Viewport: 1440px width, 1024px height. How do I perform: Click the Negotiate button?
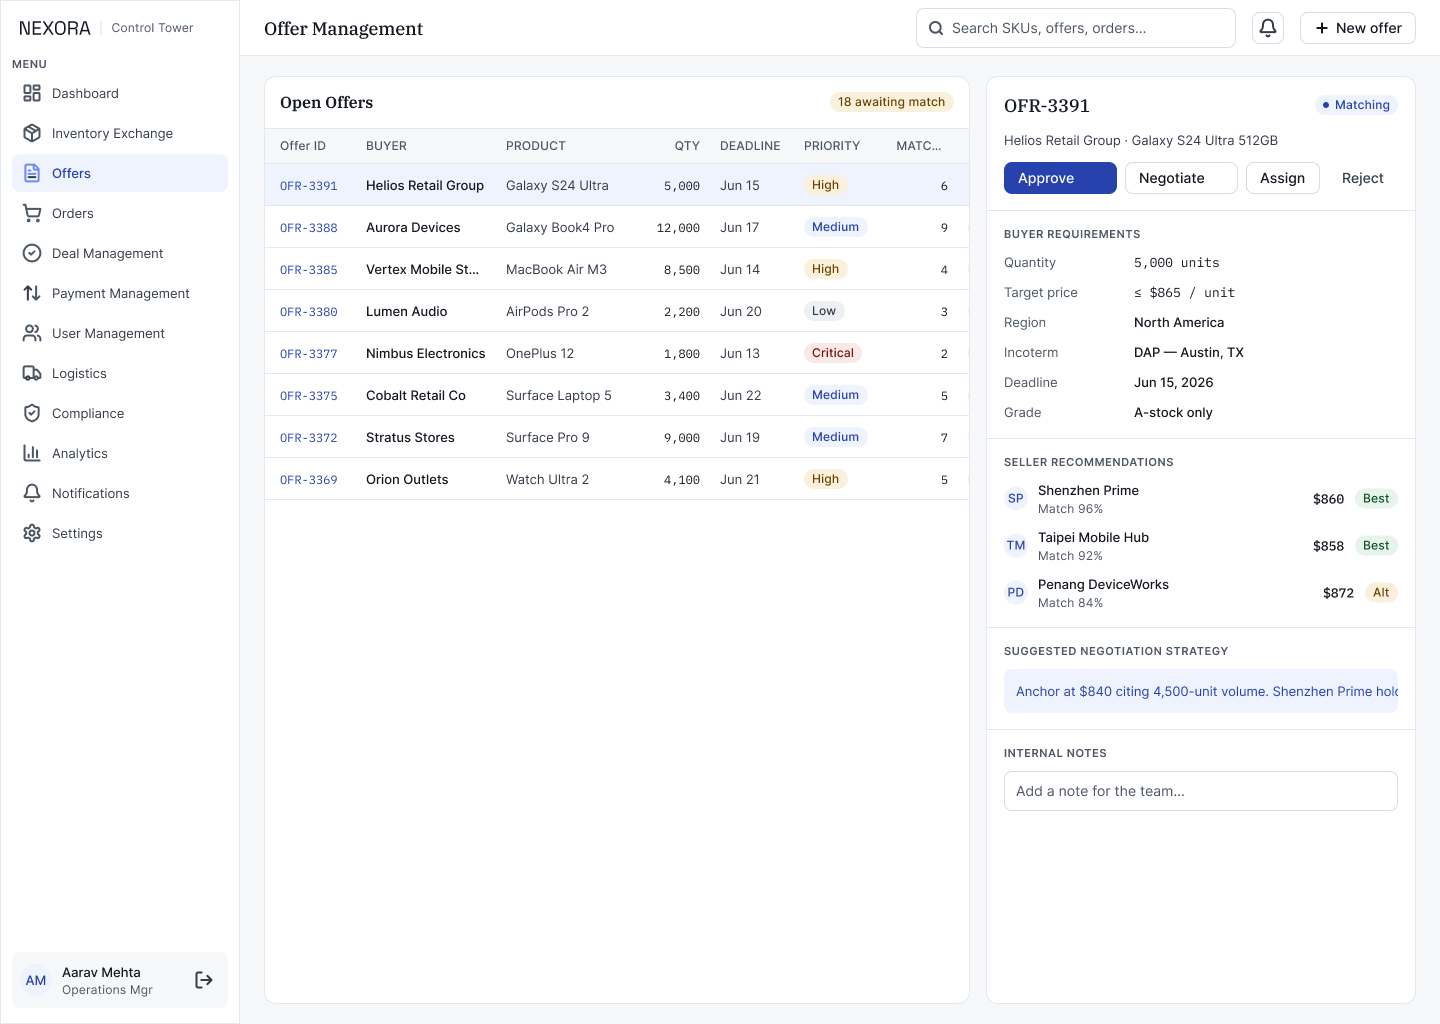[1181, 178]
